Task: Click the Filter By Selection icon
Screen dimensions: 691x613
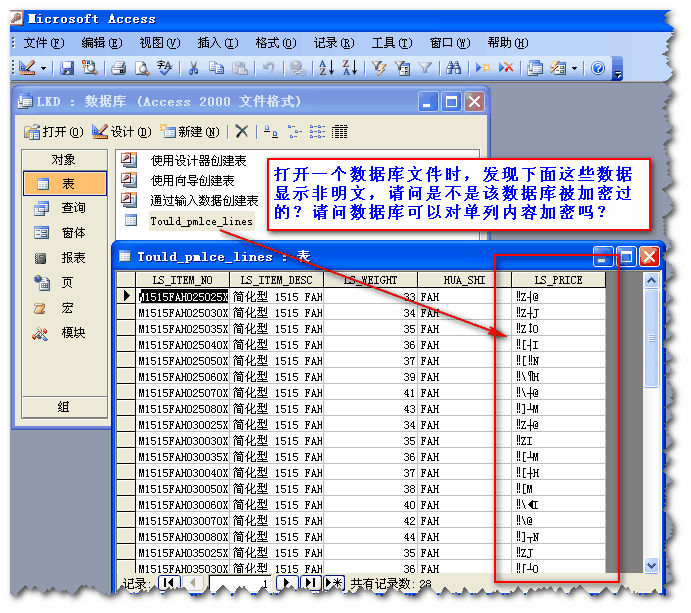Action: tap(379, 68)
